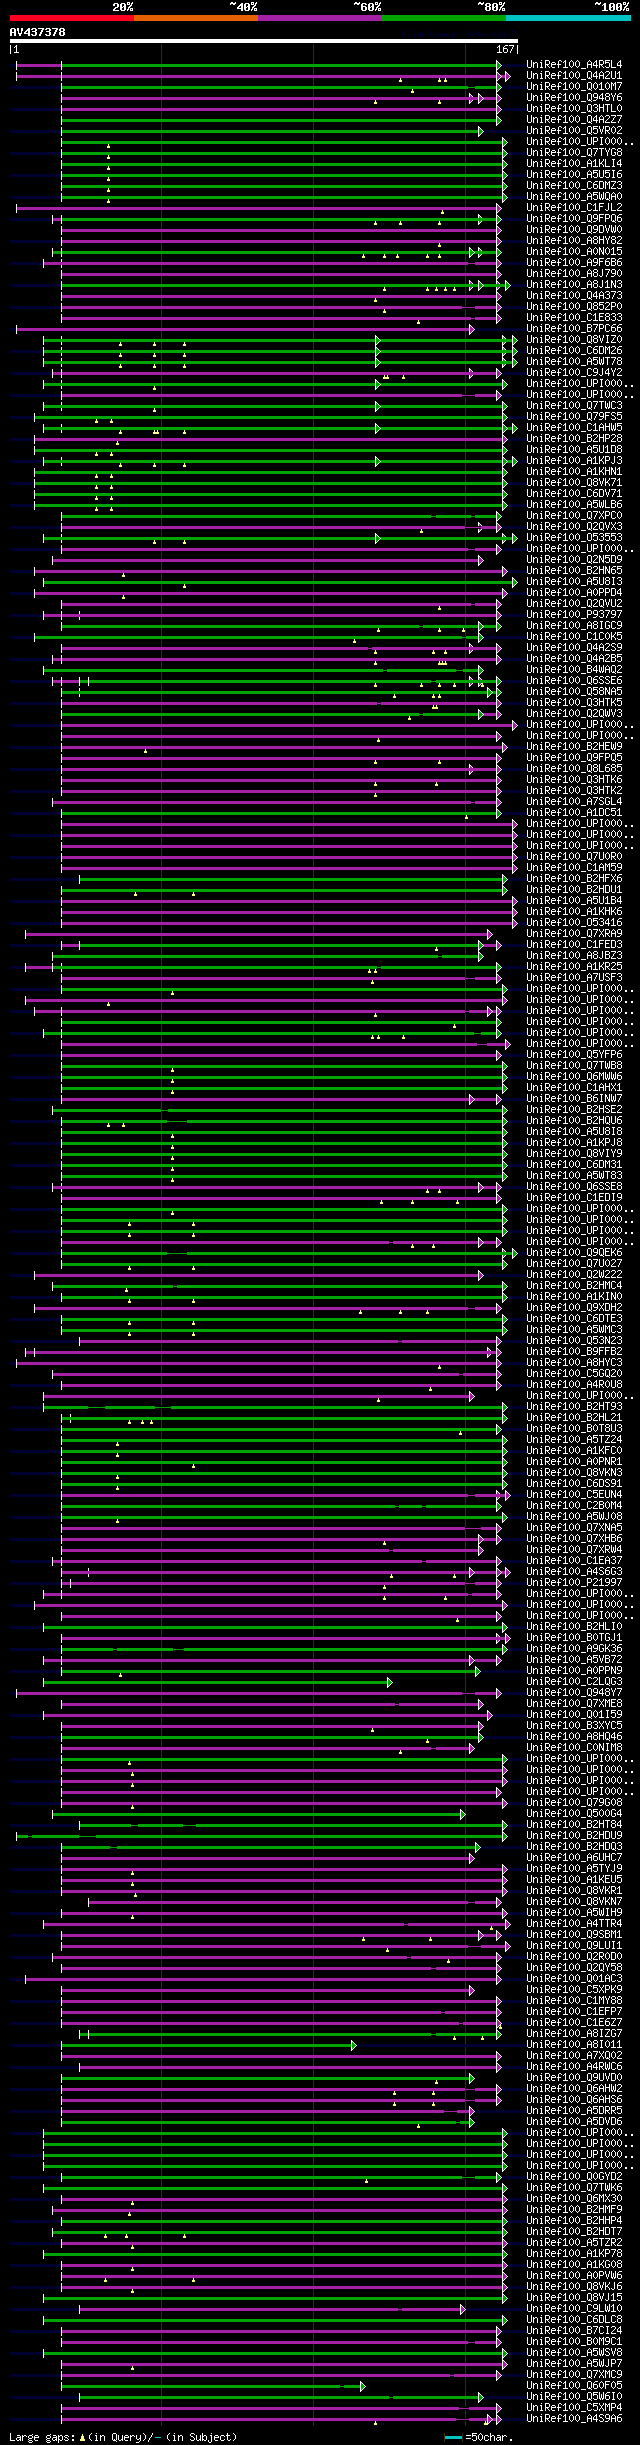Select the UniRef100_B2HT93 label

(x=574, y=1407)
